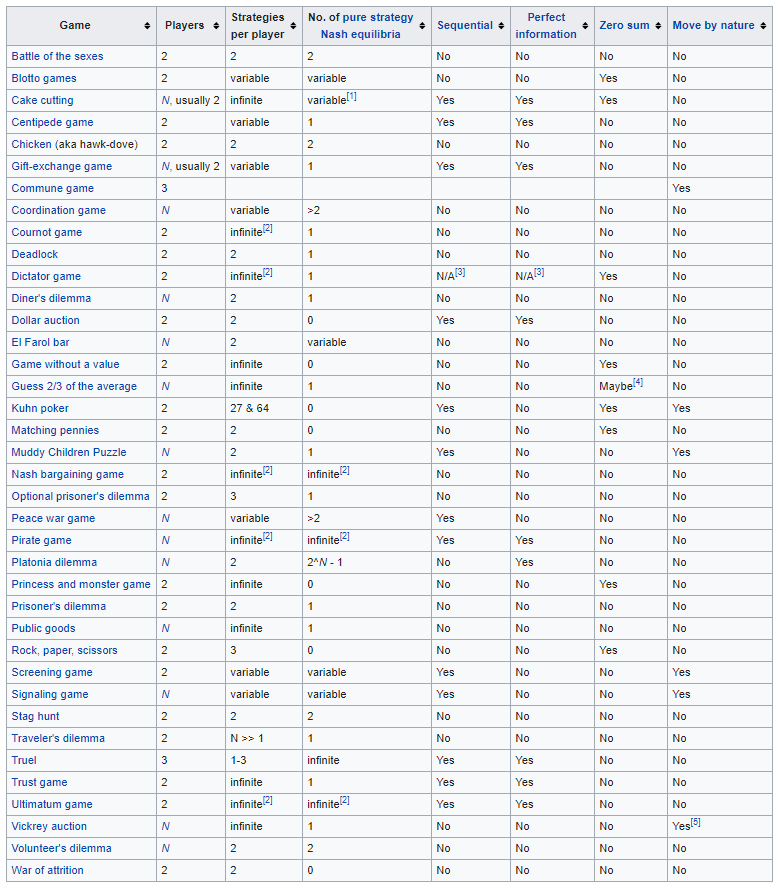The width and height of the screenshot is (781, 889).
Task: Open Battle of the sexes article
Action: click(x=57, y=56)
